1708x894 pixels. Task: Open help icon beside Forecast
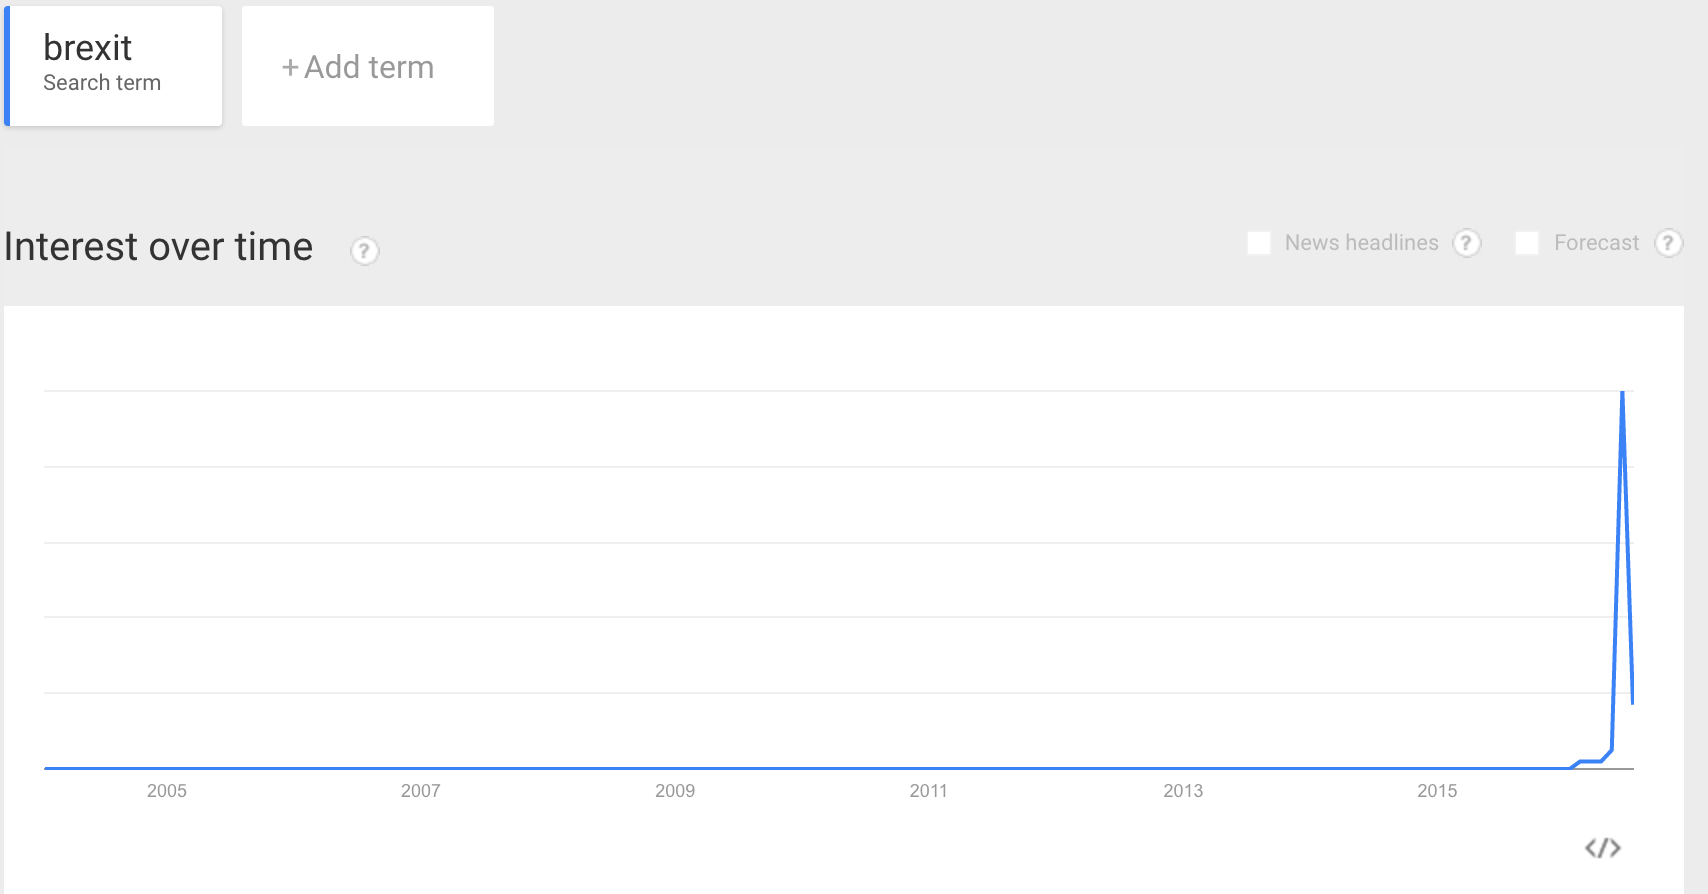1668,243
